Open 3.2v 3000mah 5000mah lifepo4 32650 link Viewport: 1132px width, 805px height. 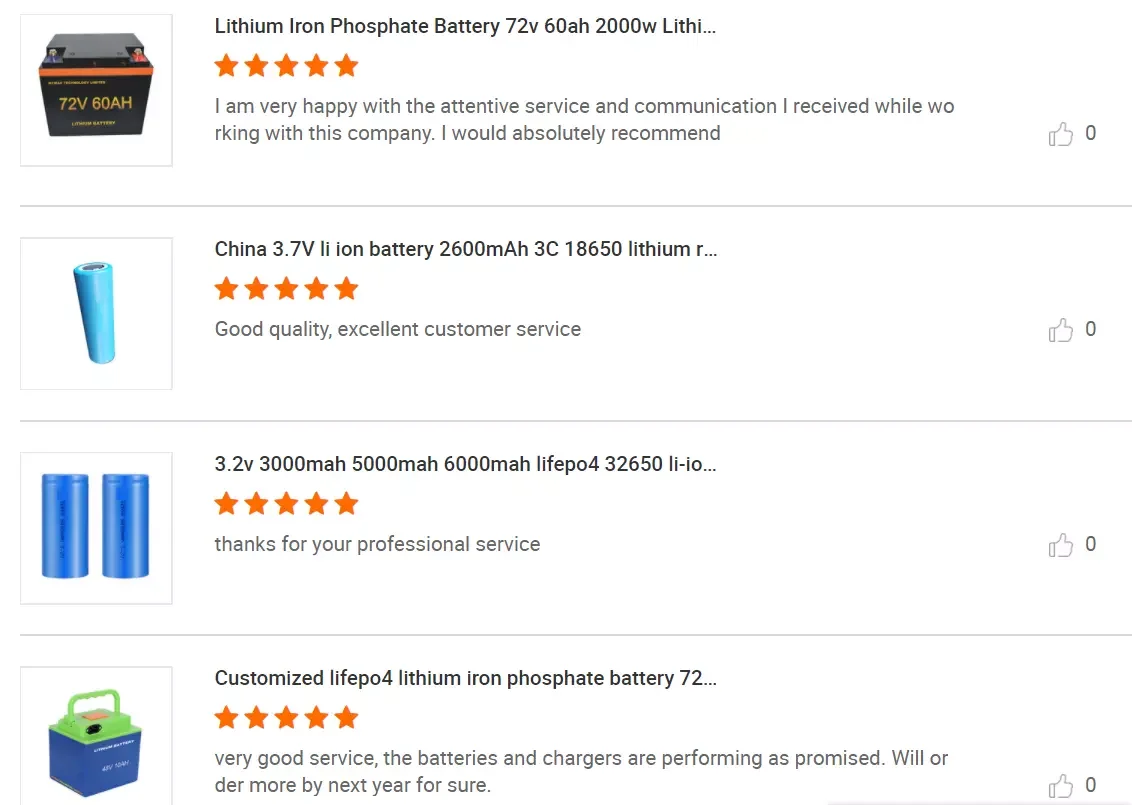pos(465,464)
